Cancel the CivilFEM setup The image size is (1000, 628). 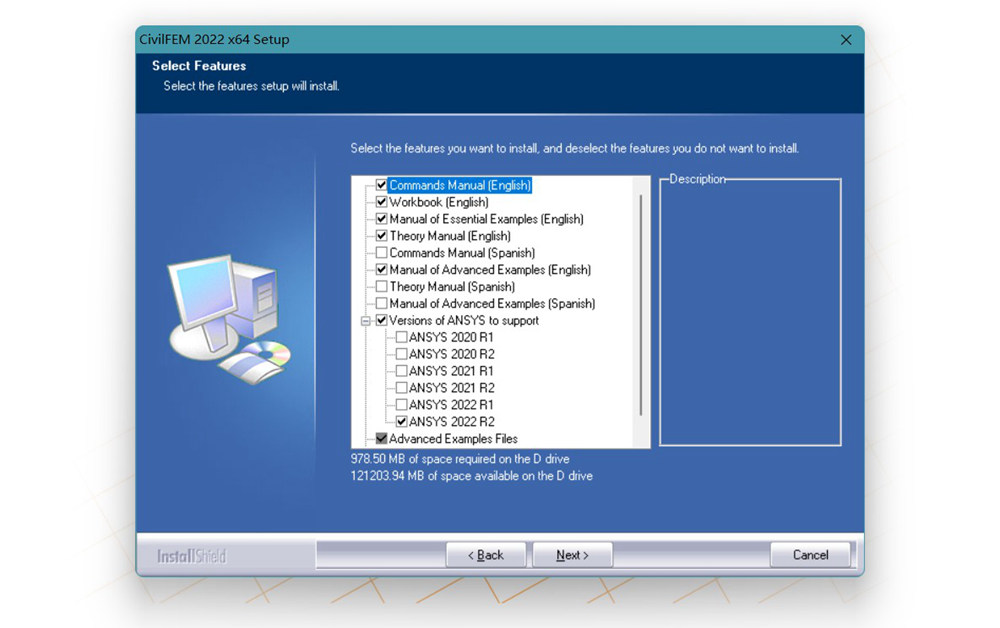click(810, 555)
